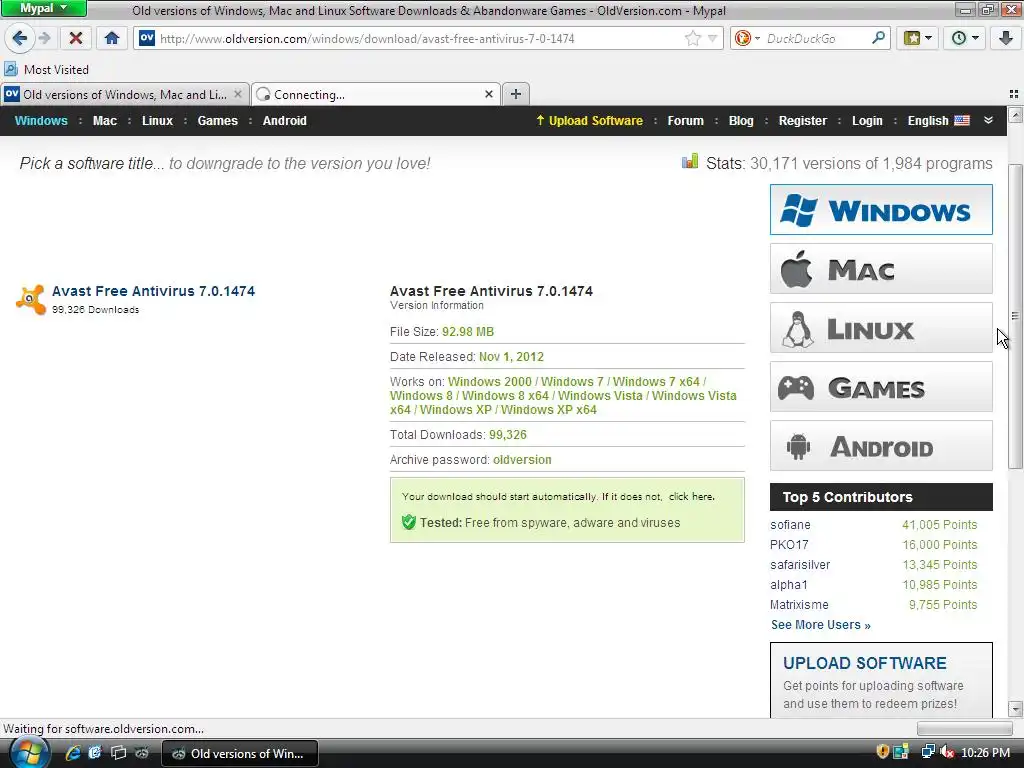Open contributor alpha1
Viewport: 1024px width, 768px height.
[789, 584]
